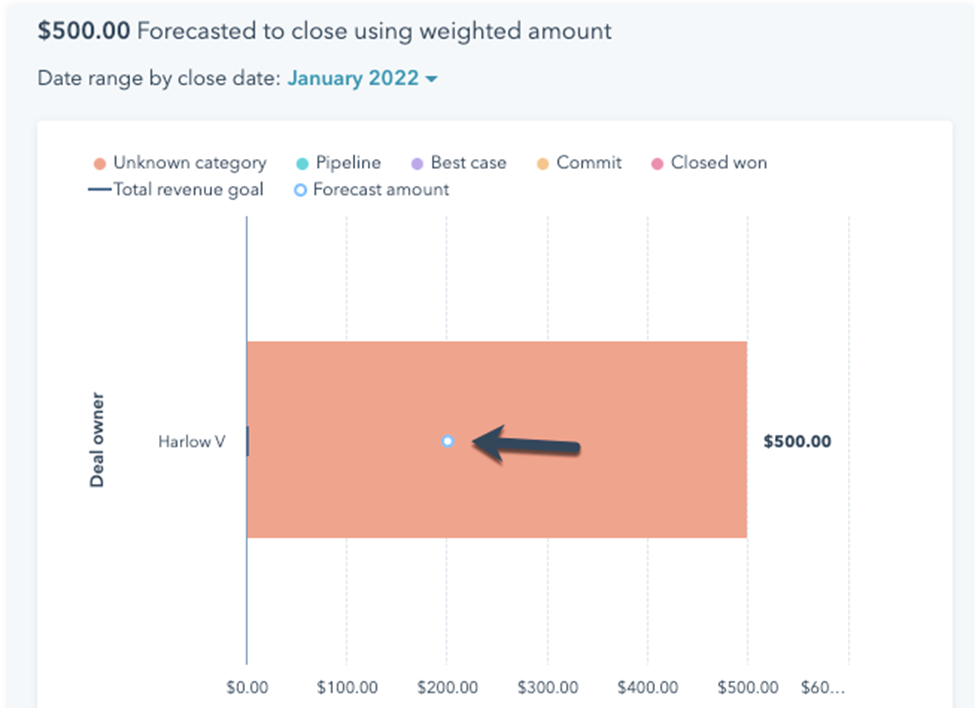This screenshot has height=708, width=975.
Task: Click the Commit legend label
Action: (589, 163)
